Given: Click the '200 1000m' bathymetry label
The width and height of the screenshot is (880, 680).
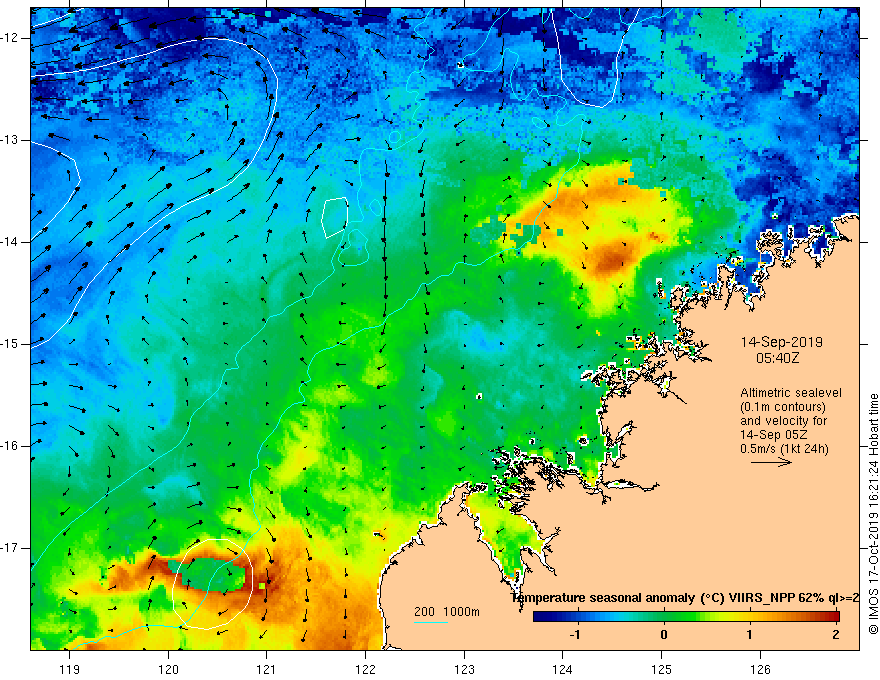Looking at the screenshot, I should (x=447, y=612).
